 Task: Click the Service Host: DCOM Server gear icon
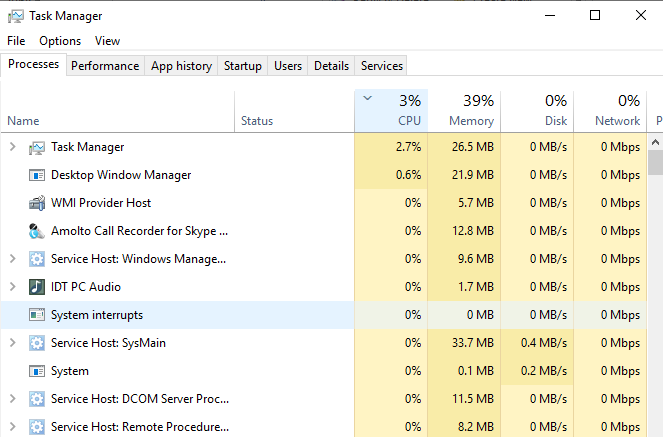(37, 399)
